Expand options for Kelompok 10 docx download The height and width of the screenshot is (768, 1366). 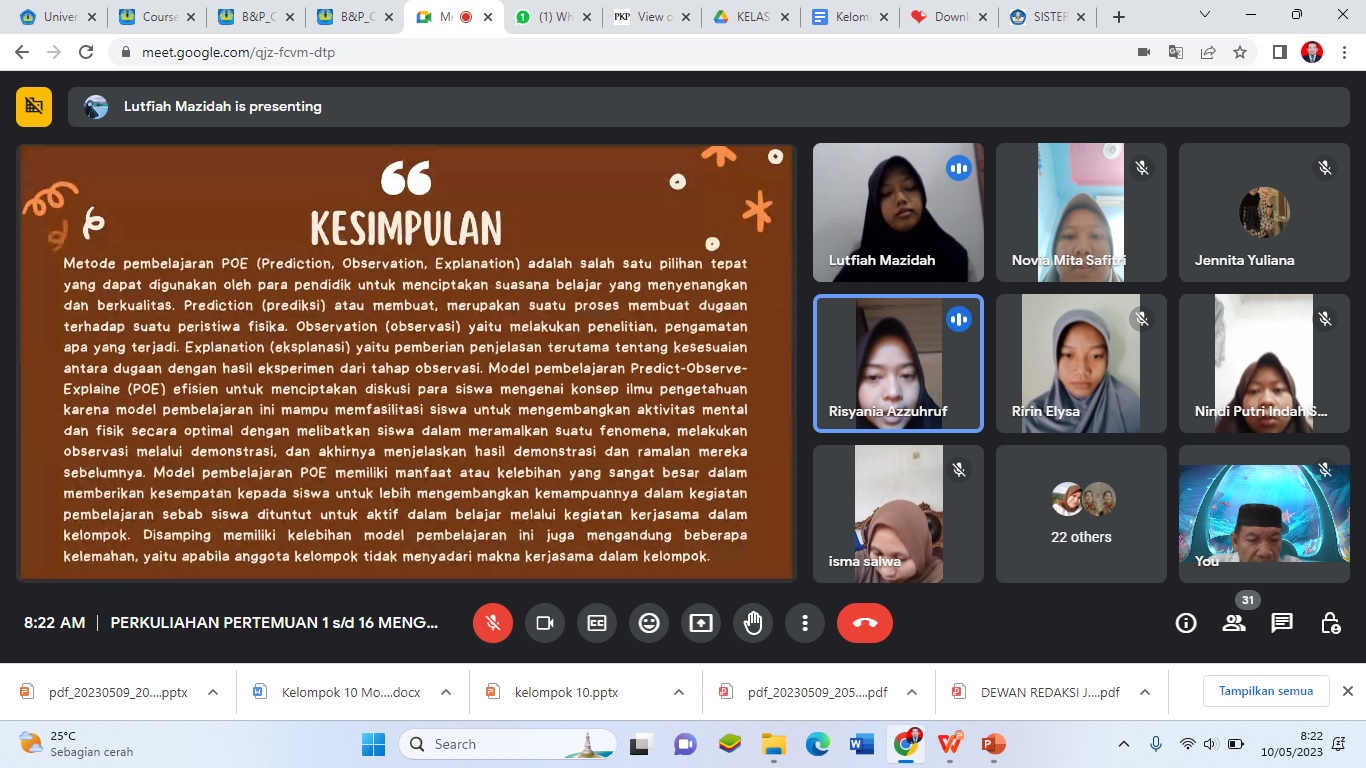coord(446,692)
